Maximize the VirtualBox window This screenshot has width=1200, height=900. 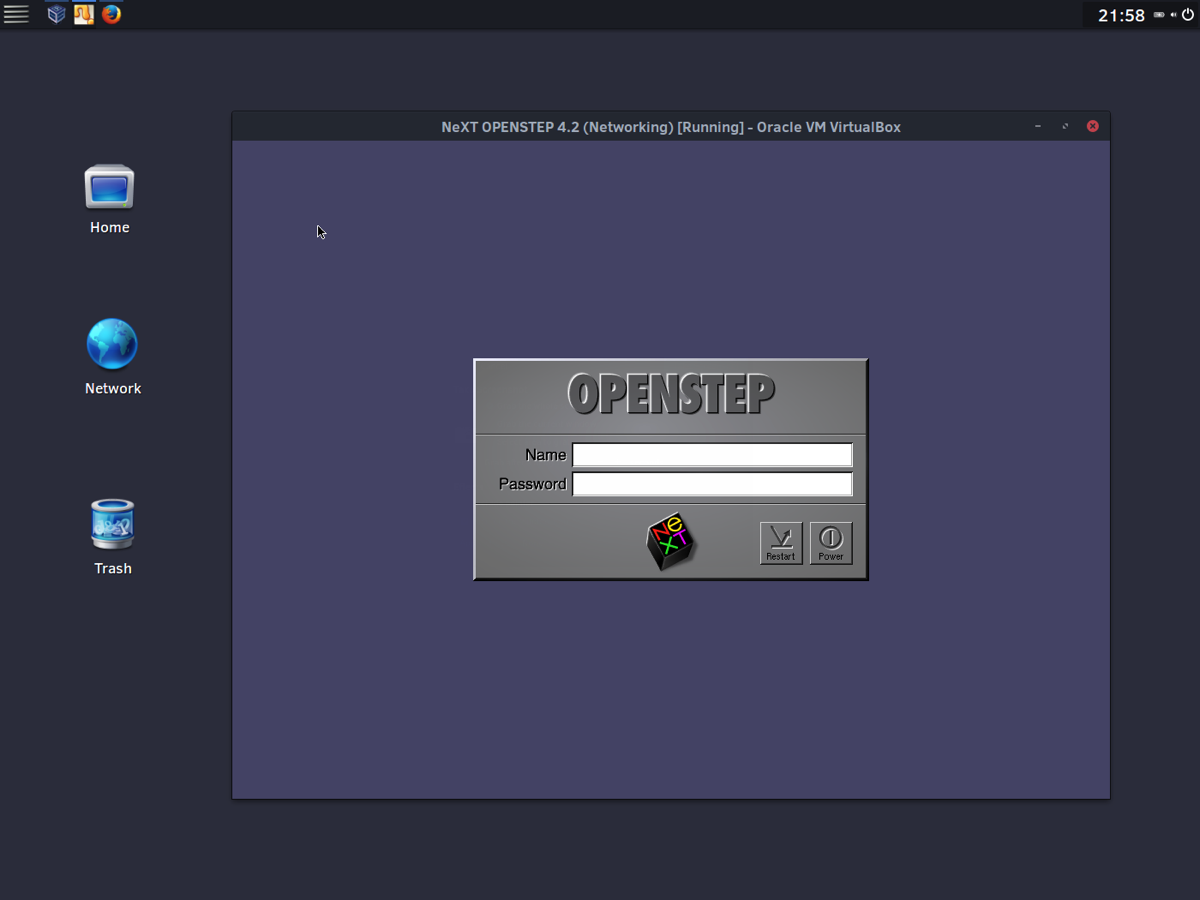click(1065, 126)
